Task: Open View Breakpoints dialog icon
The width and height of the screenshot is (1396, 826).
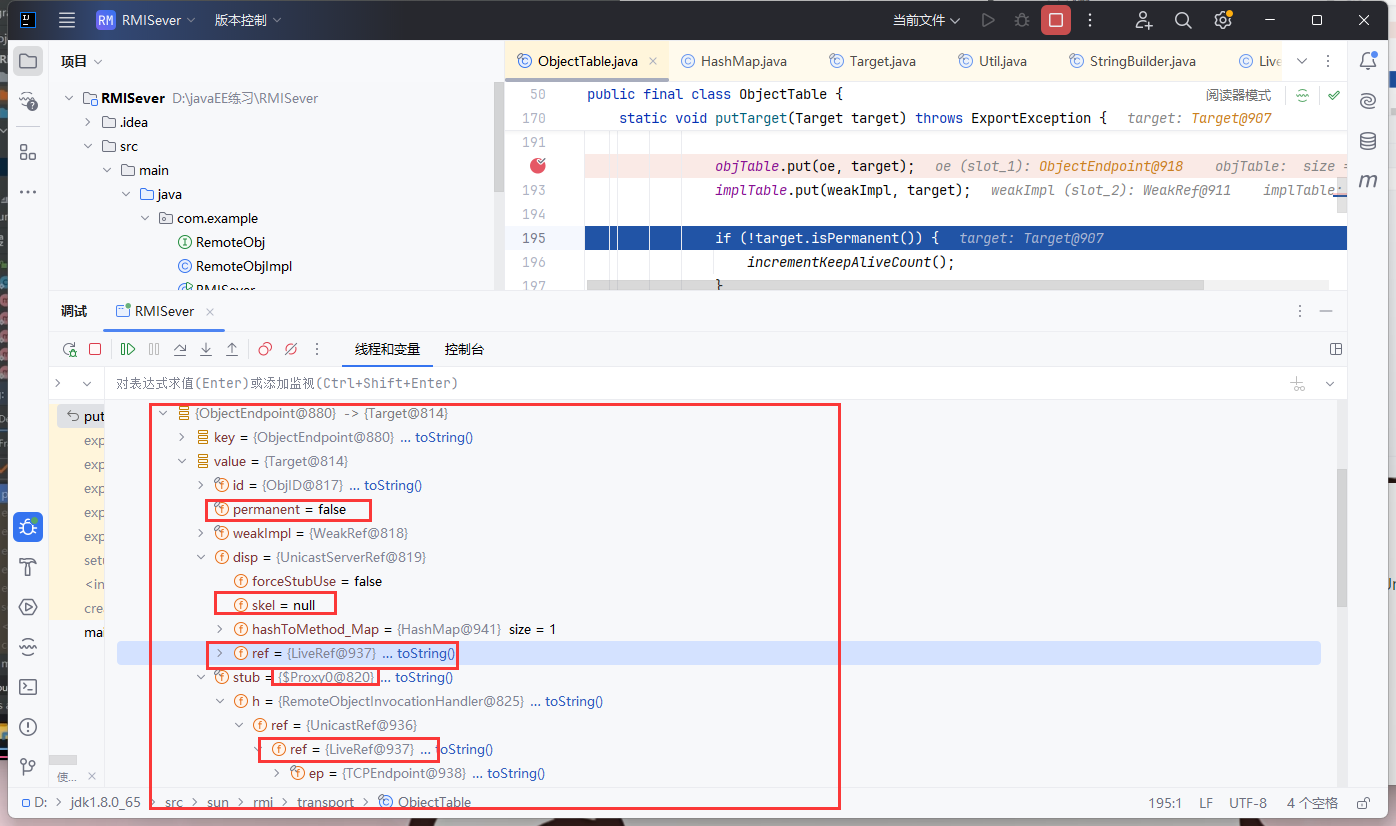Action: [265, 349]
